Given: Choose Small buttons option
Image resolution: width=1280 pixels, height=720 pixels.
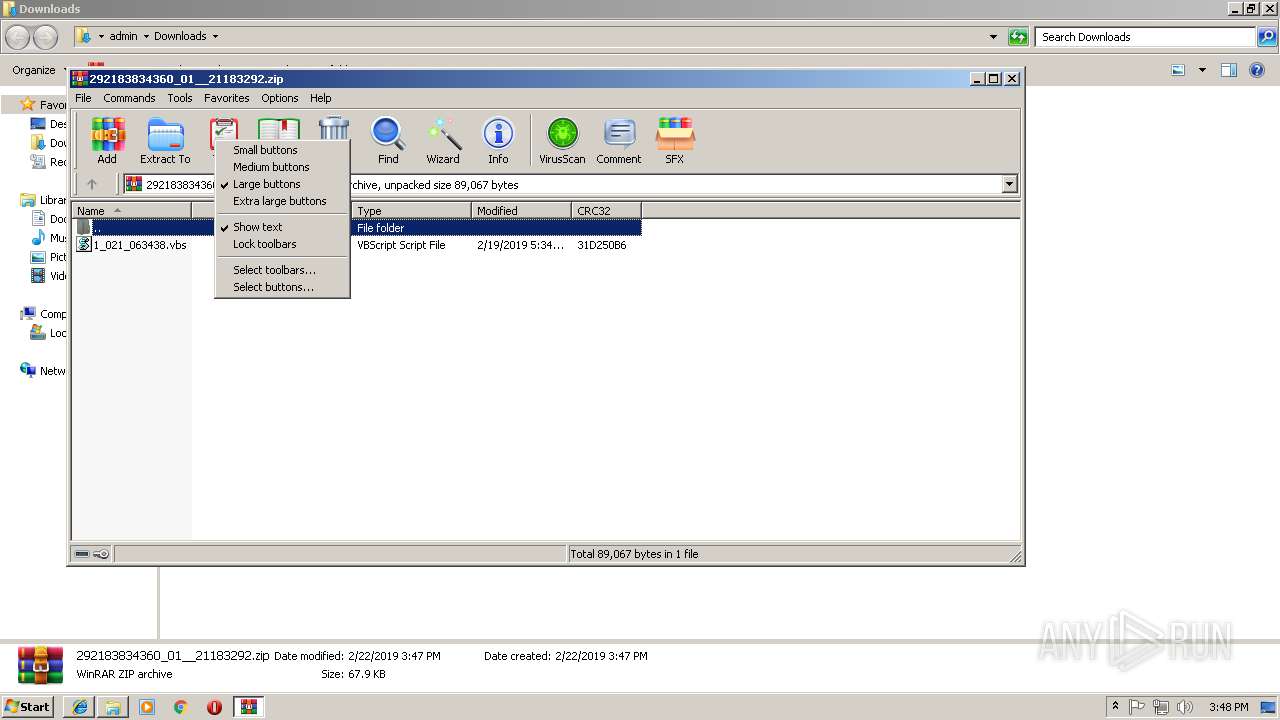Looking at the screenshot, I should click(283, 150).
